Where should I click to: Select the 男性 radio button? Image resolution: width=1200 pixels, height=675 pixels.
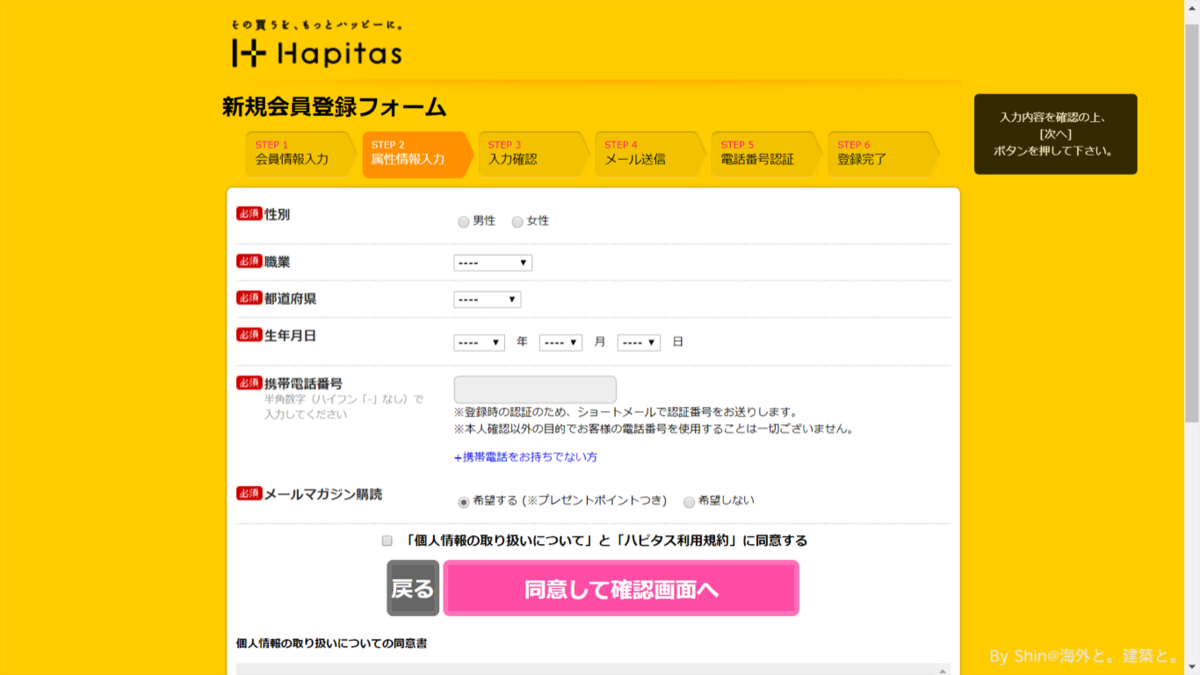pyautogui.click(x=463, y=222)
